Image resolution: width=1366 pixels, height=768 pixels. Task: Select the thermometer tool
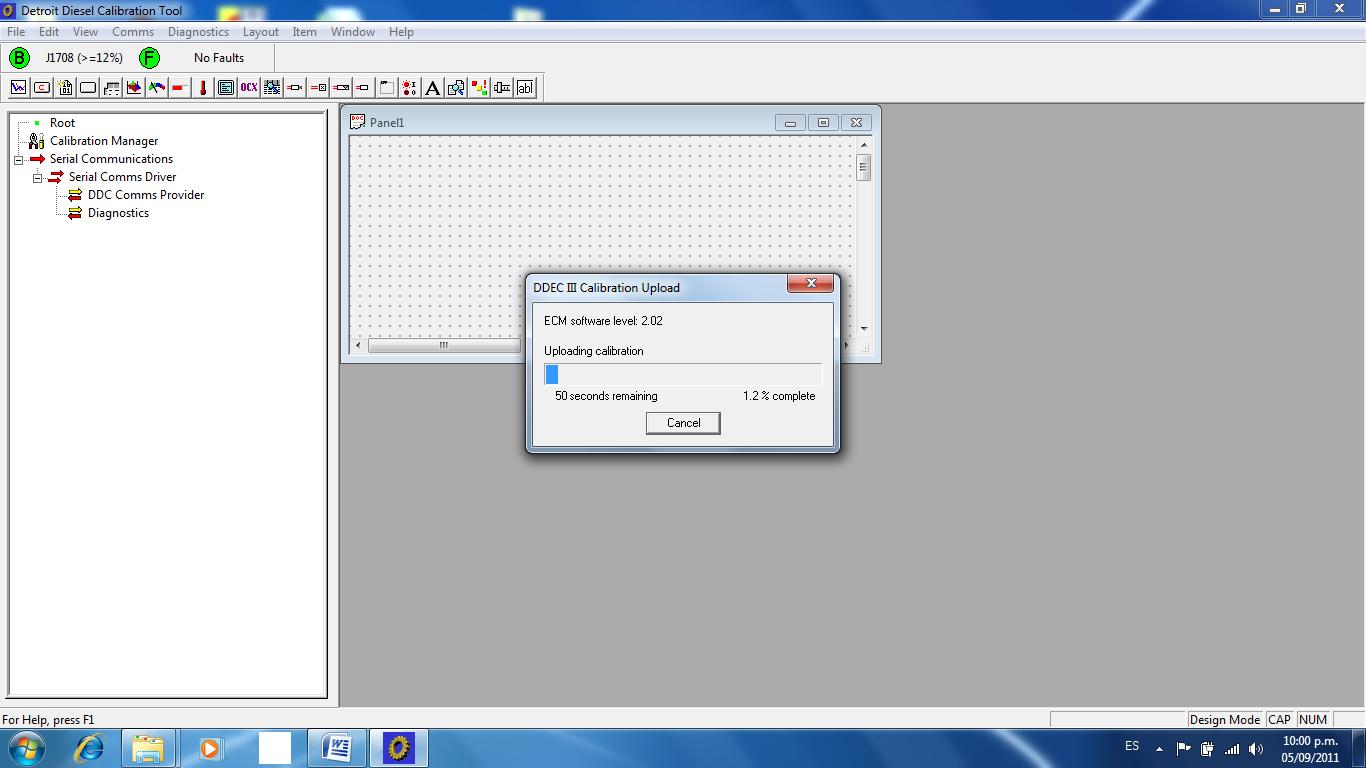pos(203,88)
